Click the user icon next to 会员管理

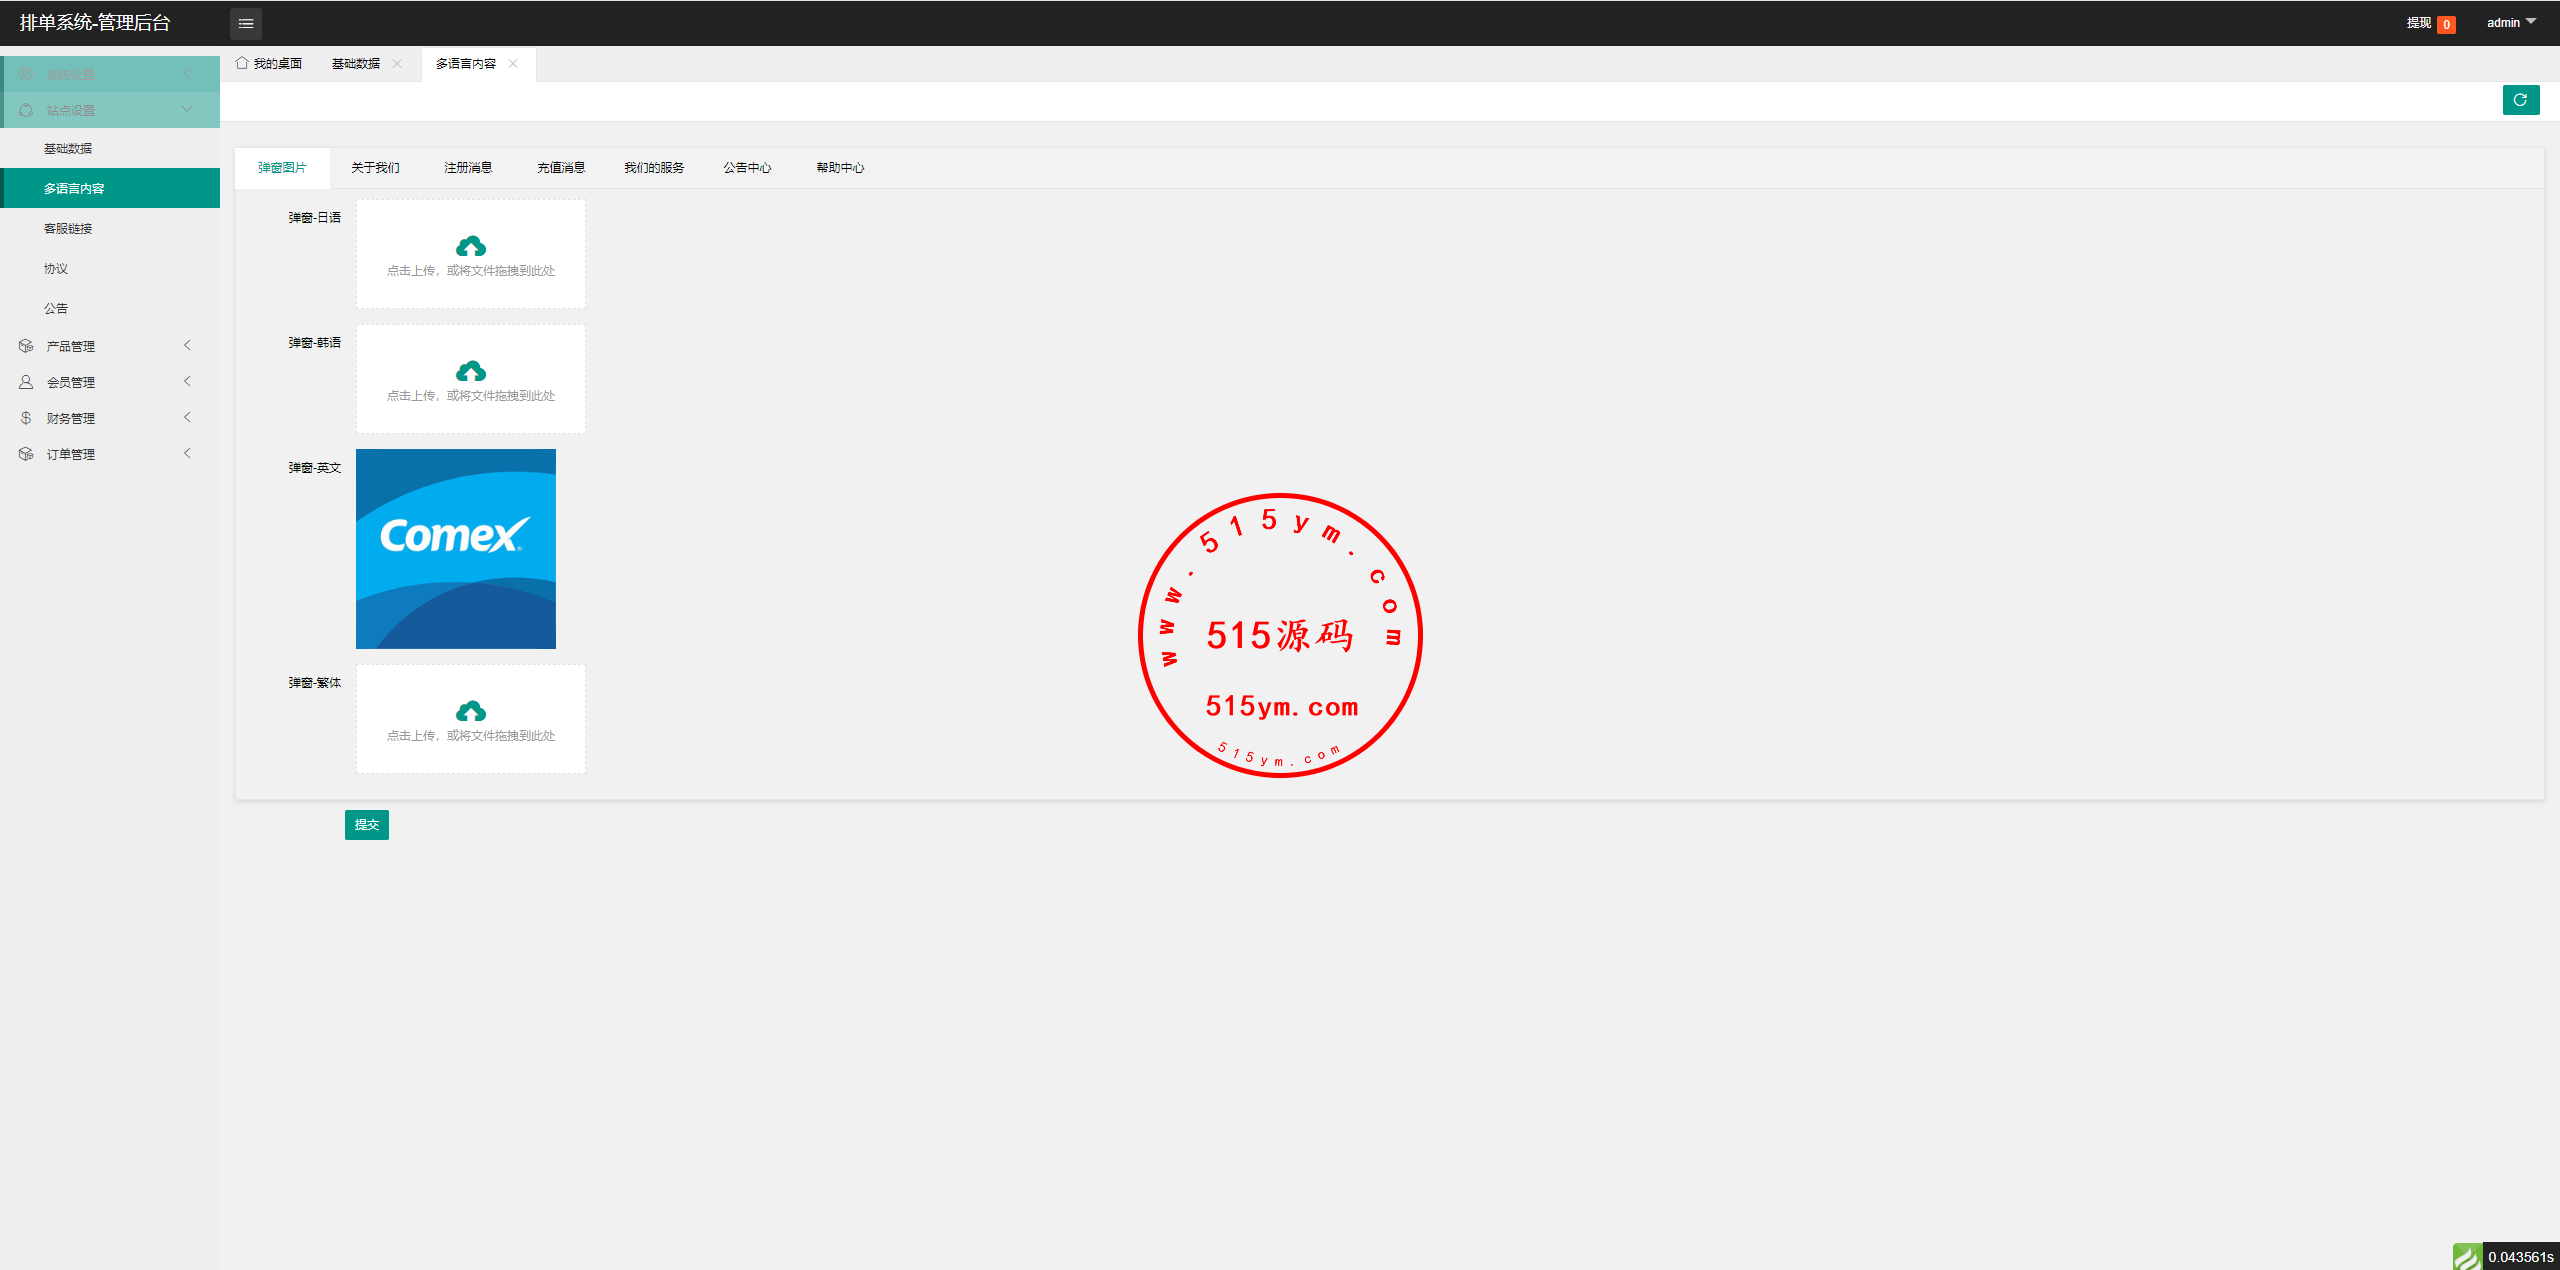[26, 382]
